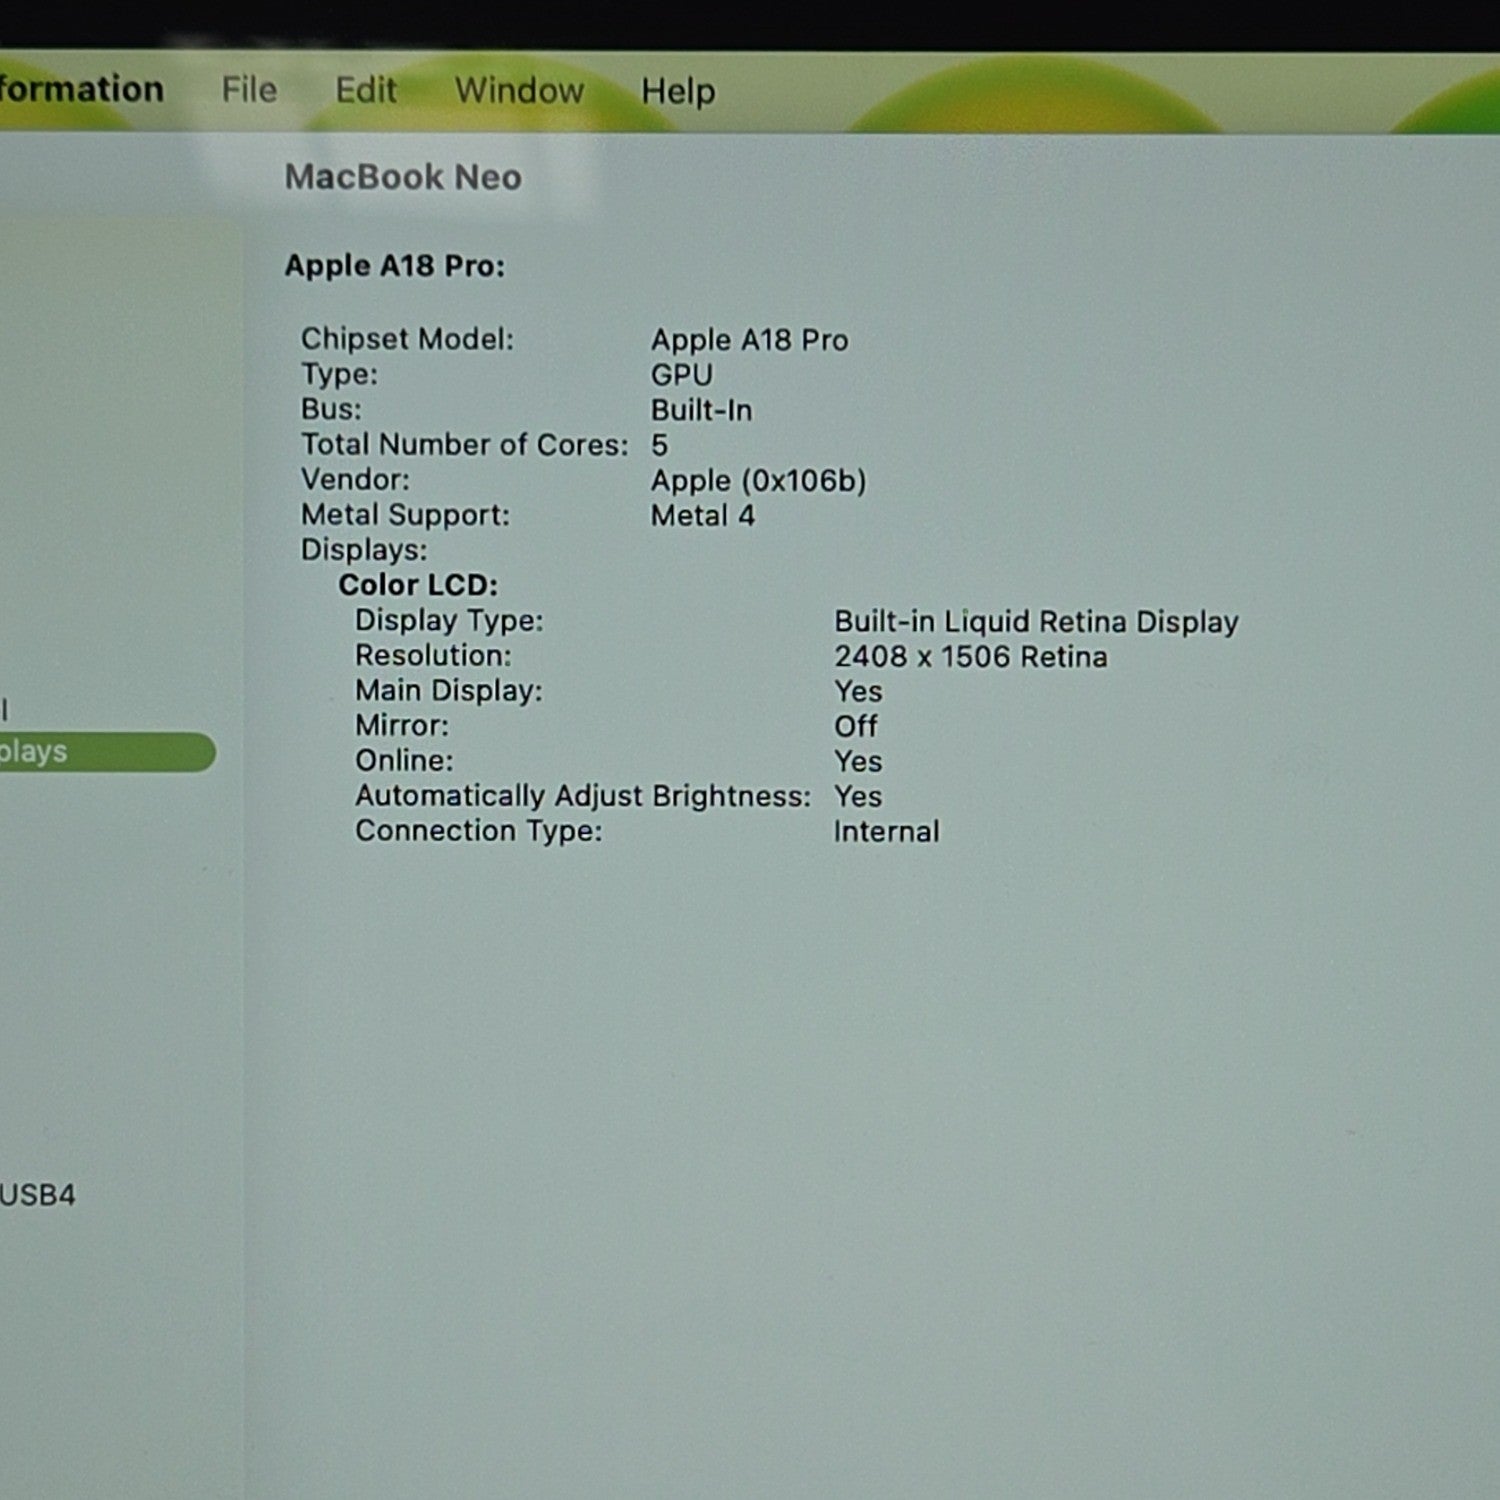The width and height of the screenshot is (1500, 1500).
Task: Select the Displays item in sidebar
Action: coord(107,752)
